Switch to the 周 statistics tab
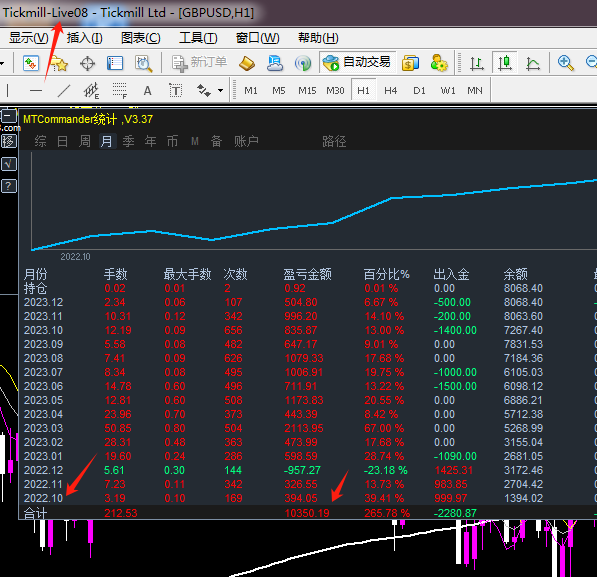Image resolution: width=597 pixels, height=577 pixels. pos(85,141)
